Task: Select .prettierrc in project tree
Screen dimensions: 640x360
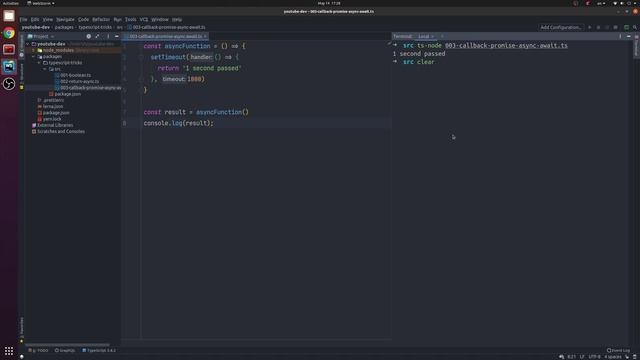Action: [53, 100]
